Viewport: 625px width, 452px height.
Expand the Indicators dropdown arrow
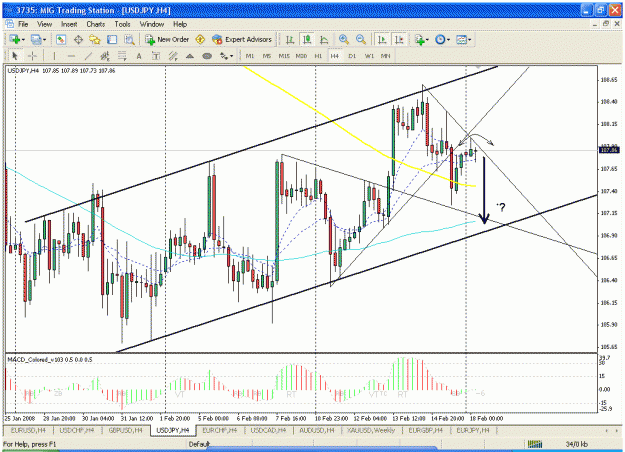point(427,40)
